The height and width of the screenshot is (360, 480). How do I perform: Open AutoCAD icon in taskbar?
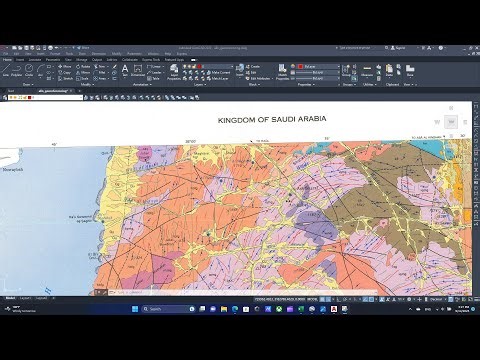pyautogui.click(x=334, y=309)
